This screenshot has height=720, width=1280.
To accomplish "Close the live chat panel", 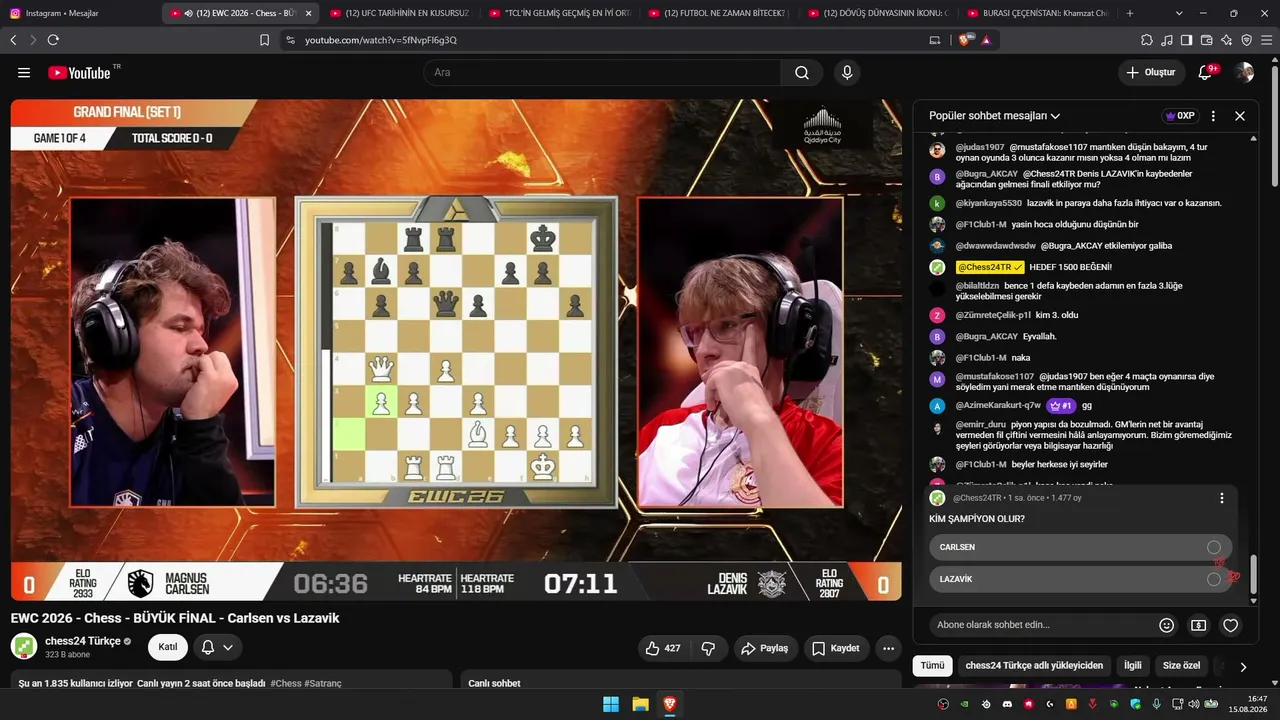I will pyautogui.click(x=1240, y=116).
